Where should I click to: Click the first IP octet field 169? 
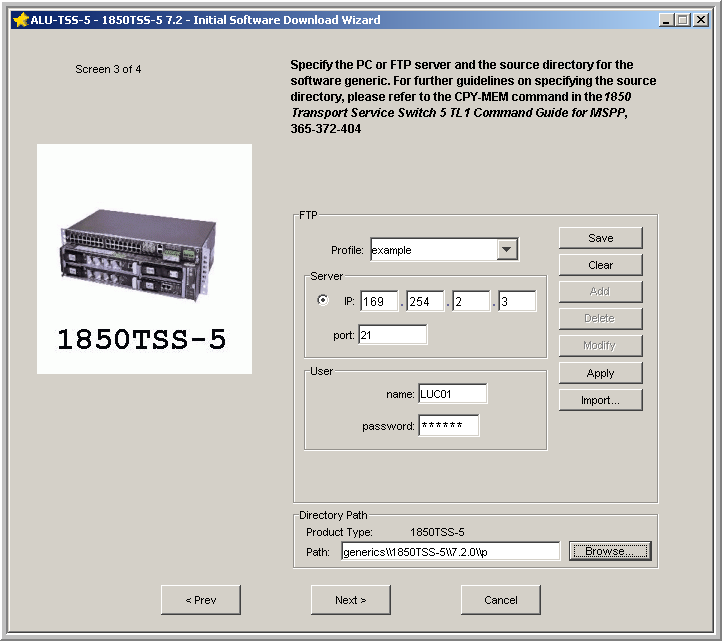pos(379,301)
